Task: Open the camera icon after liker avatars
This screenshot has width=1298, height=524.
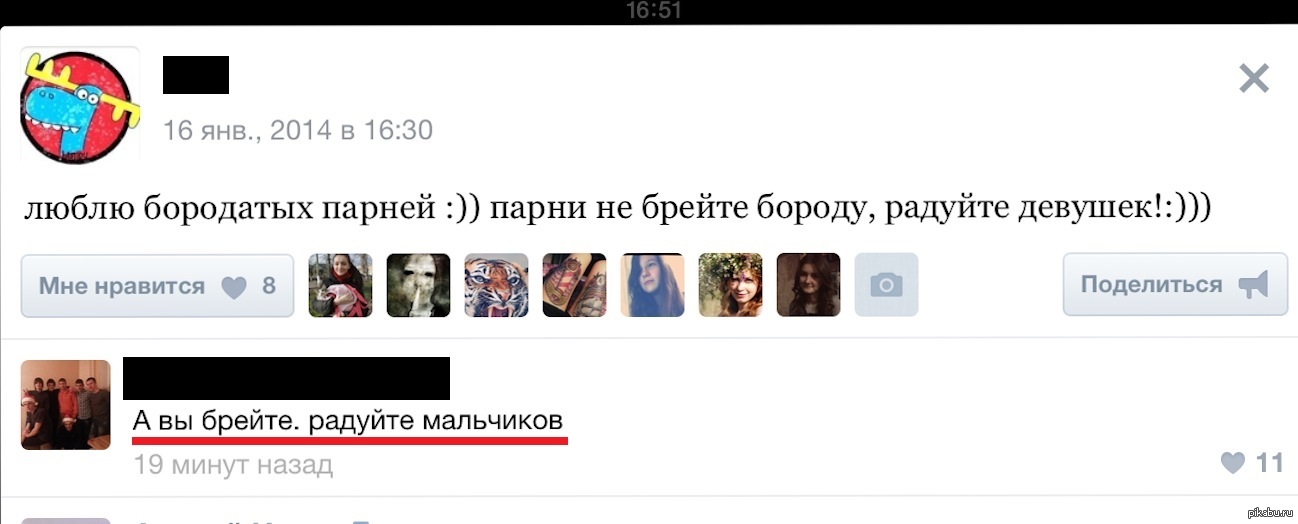Action: tap(886, 285)
